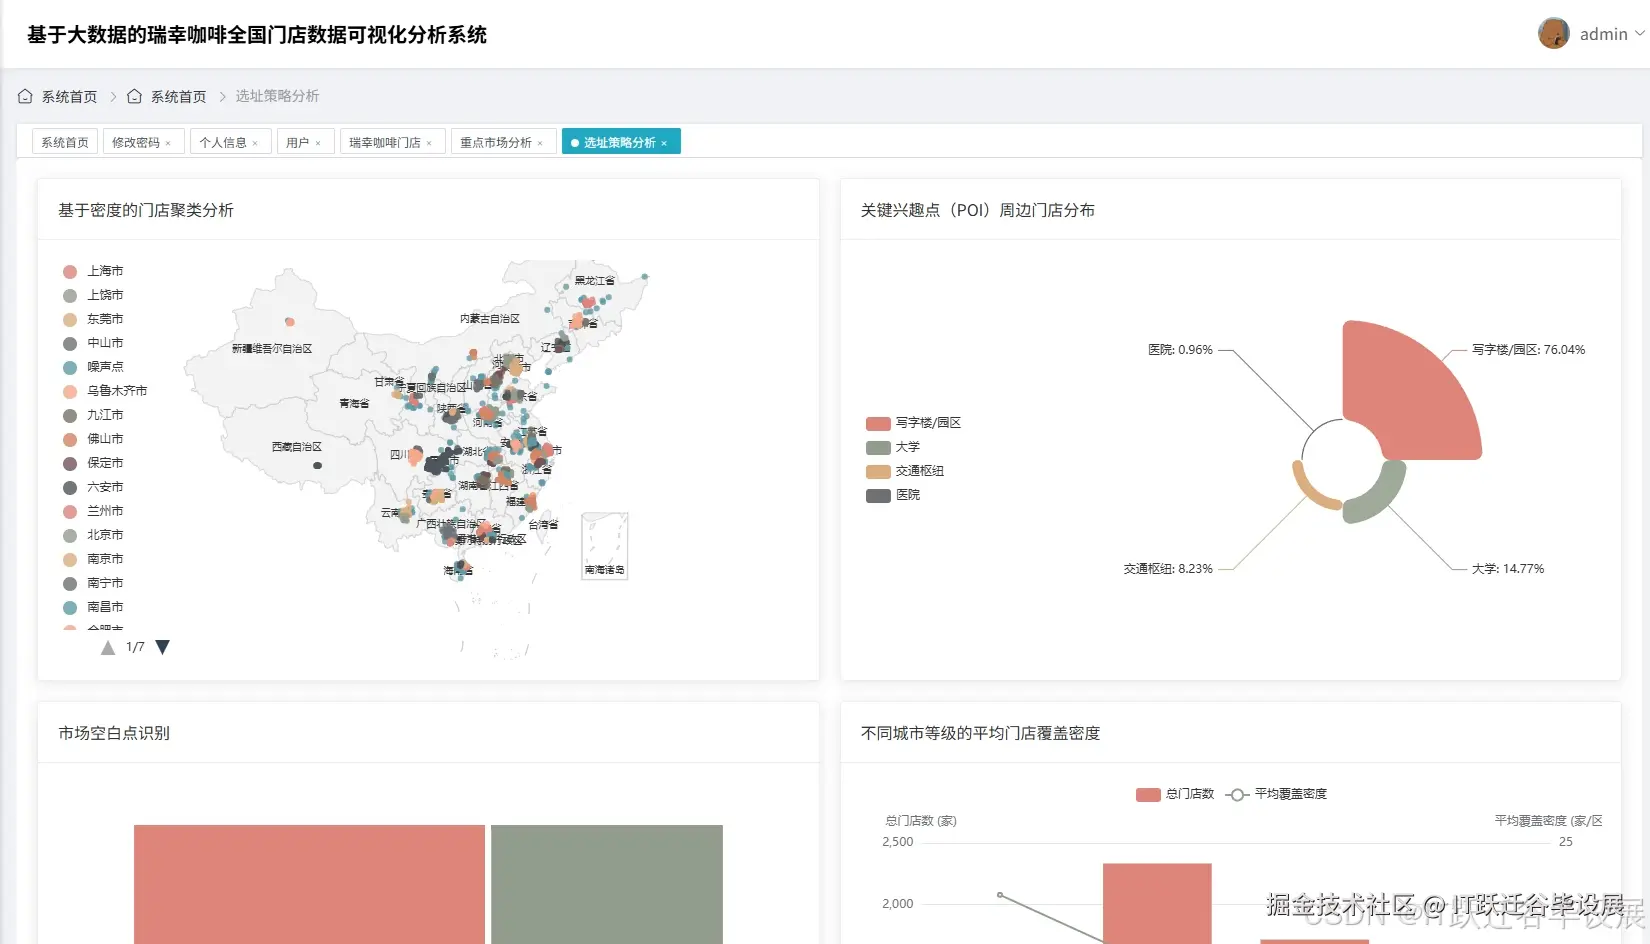1650x944 pixels.
Task: Click the dark store dot in 西藏自治区
Action: point(317,465)
